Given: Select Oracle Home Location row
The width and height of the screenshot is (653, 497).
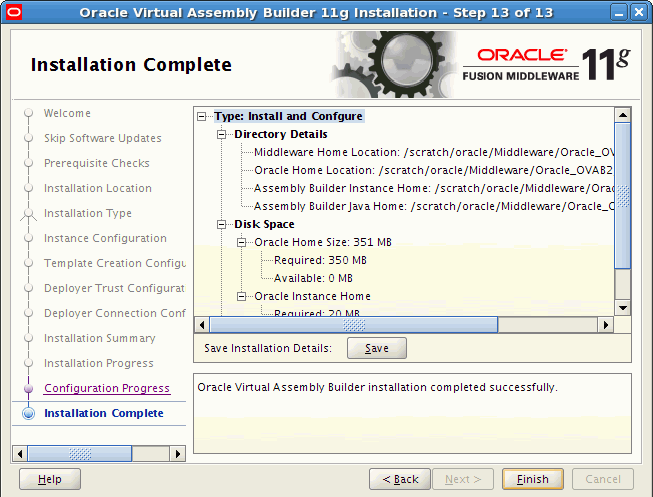Looking at the screenshot, I should (x=434, y=170).
